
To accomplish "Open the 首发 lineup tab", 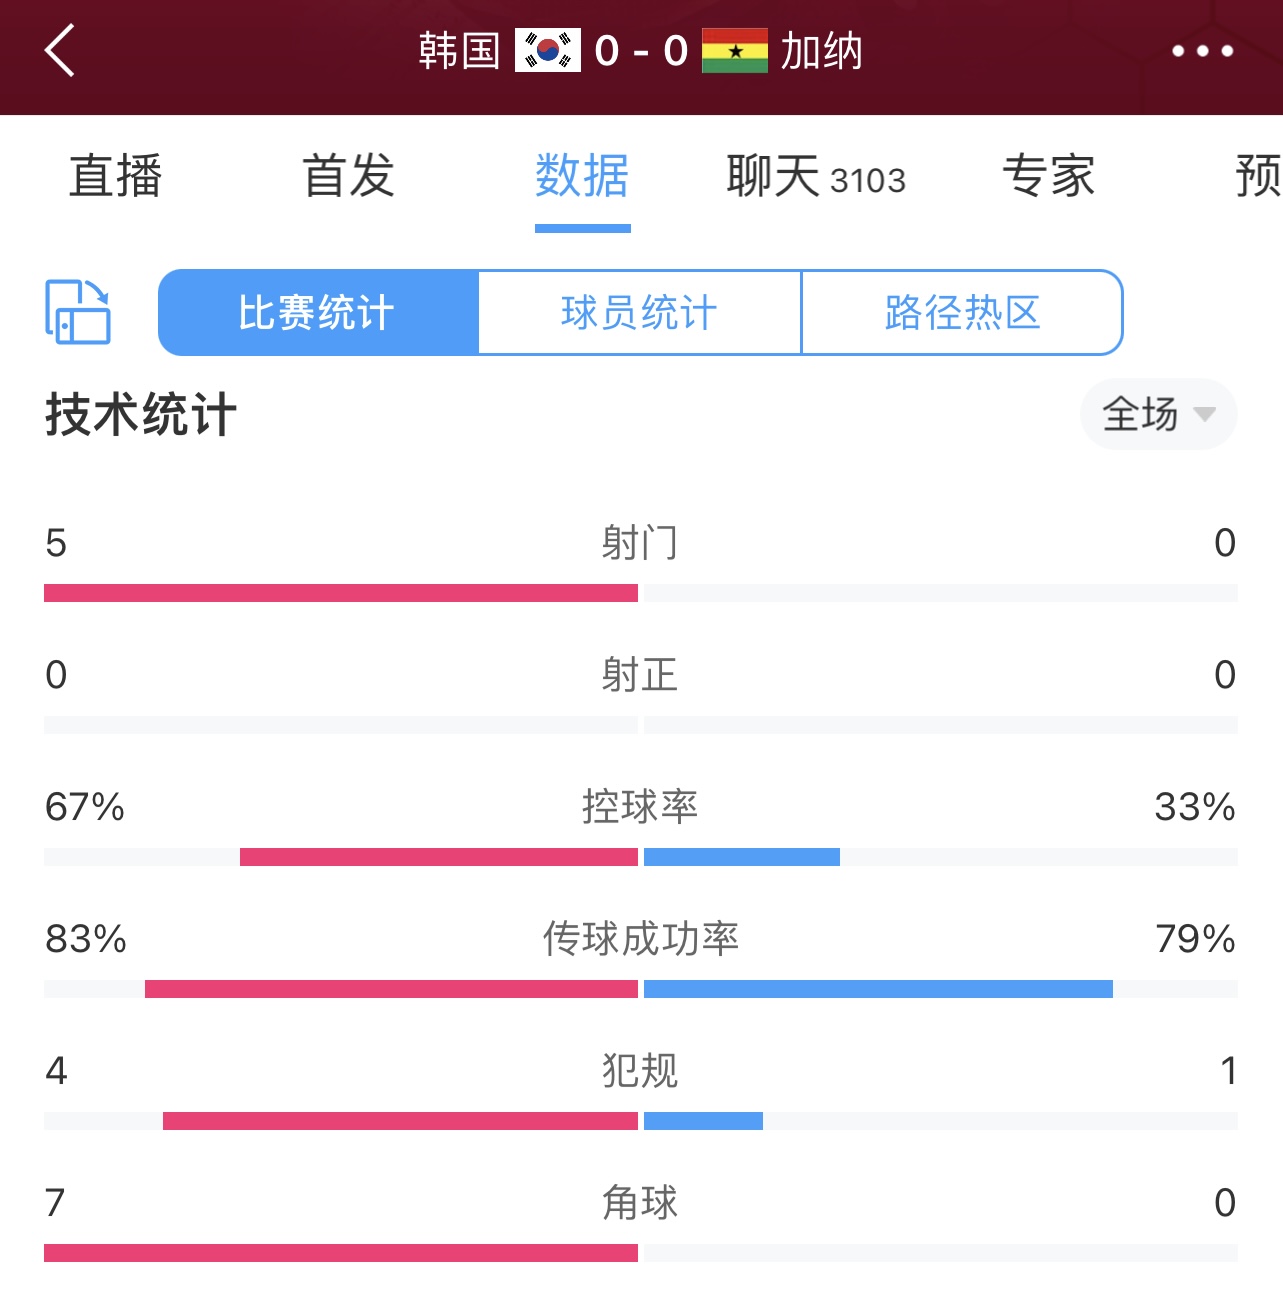I will 349,176.
